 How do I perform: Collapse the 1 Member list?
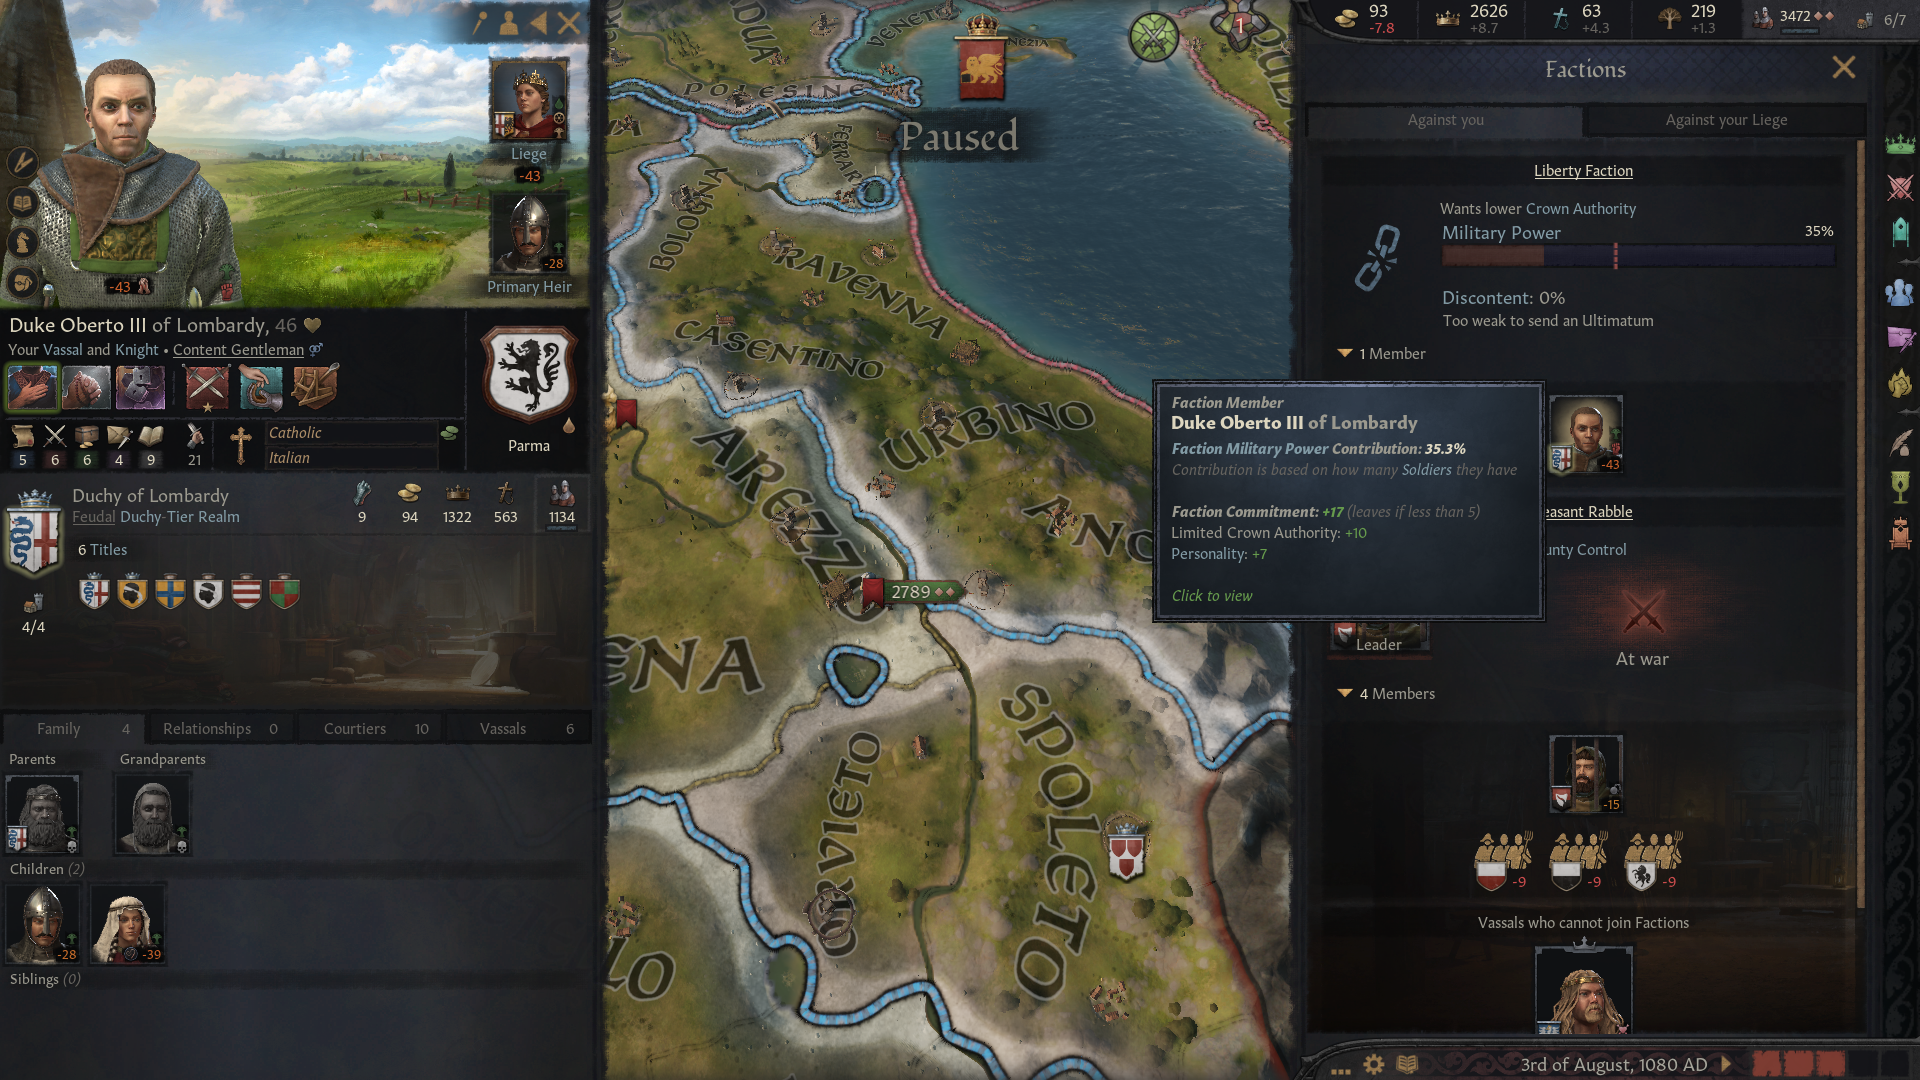tap(1345, 354)
